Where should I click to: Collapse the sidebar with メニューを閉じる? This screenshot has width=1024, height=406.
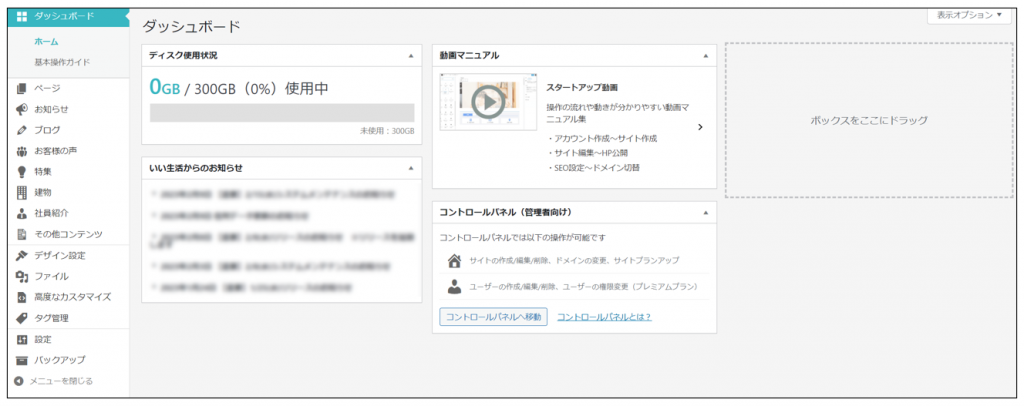click(55, 381)
